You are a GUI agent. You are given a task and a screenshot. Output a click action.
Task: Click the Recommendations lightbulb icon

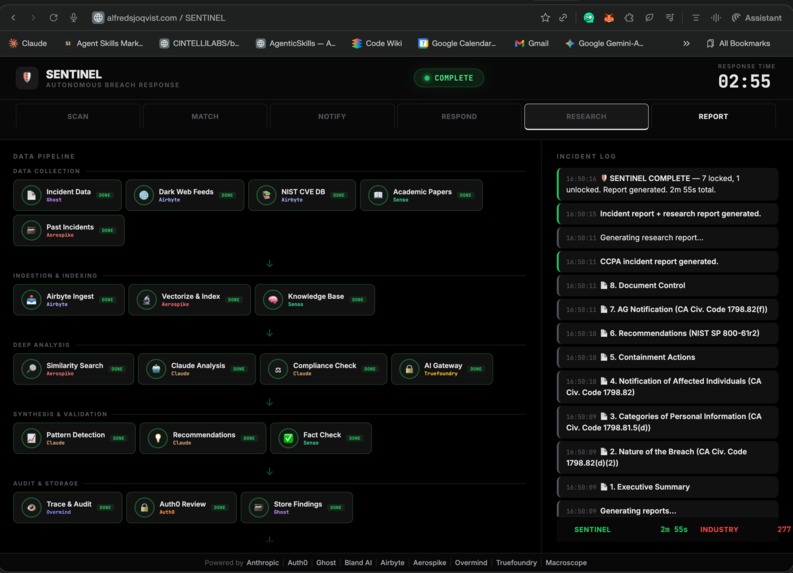point(158,438)
